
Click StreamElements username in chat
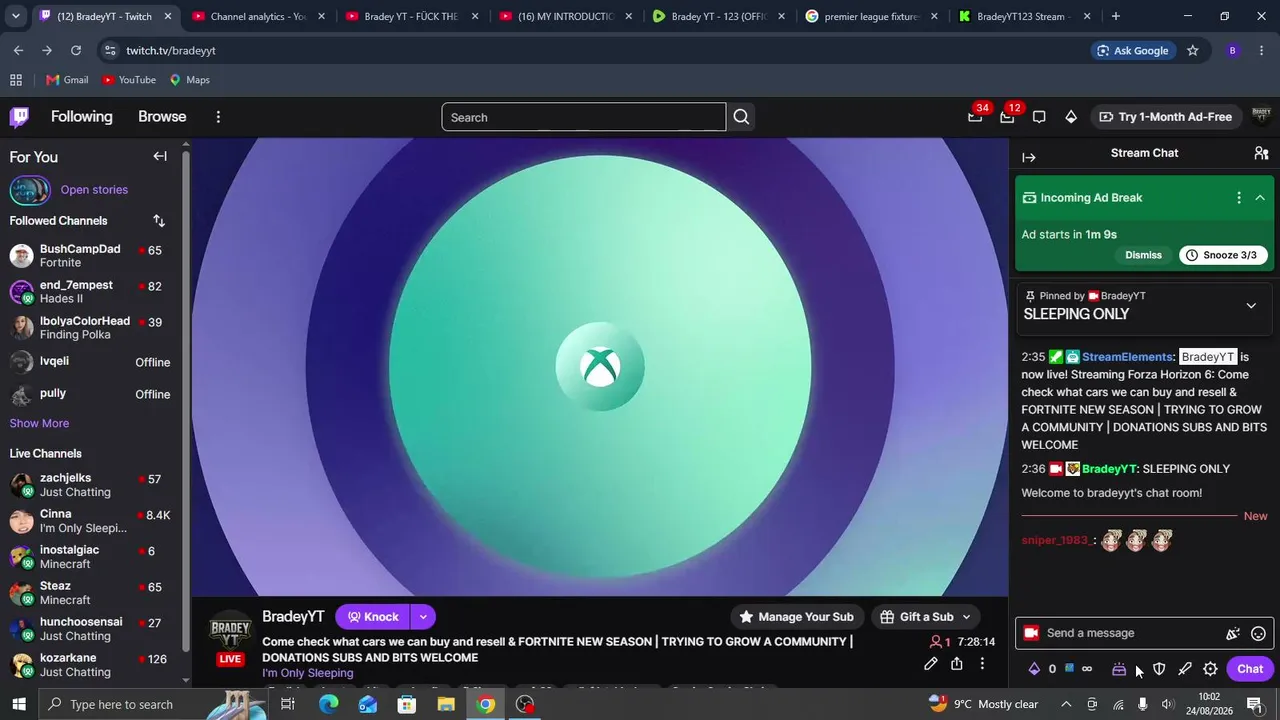1127,357
